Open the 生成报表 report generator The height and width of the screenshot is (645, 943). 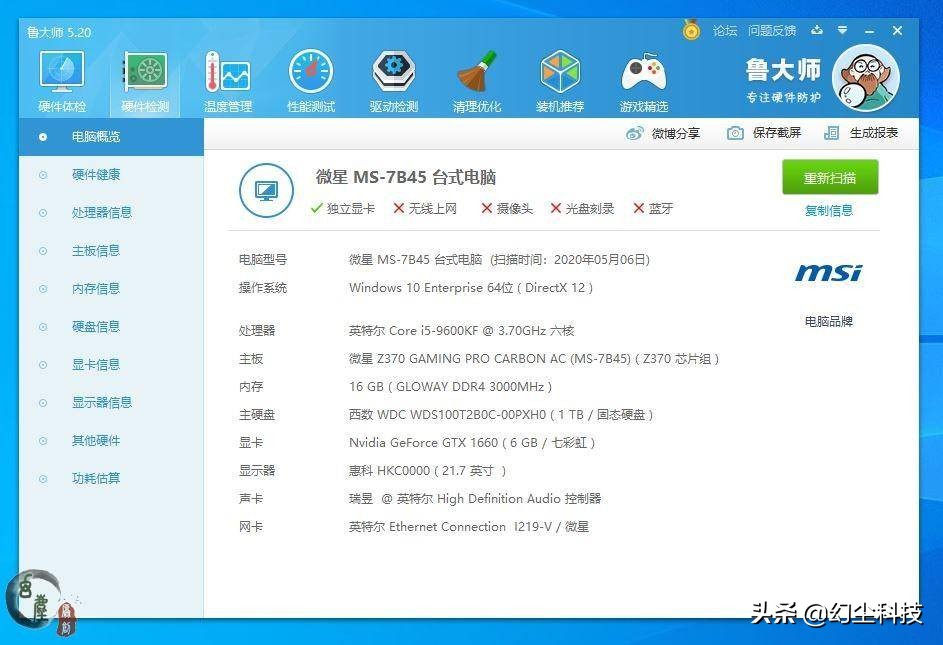coord(862,132)
